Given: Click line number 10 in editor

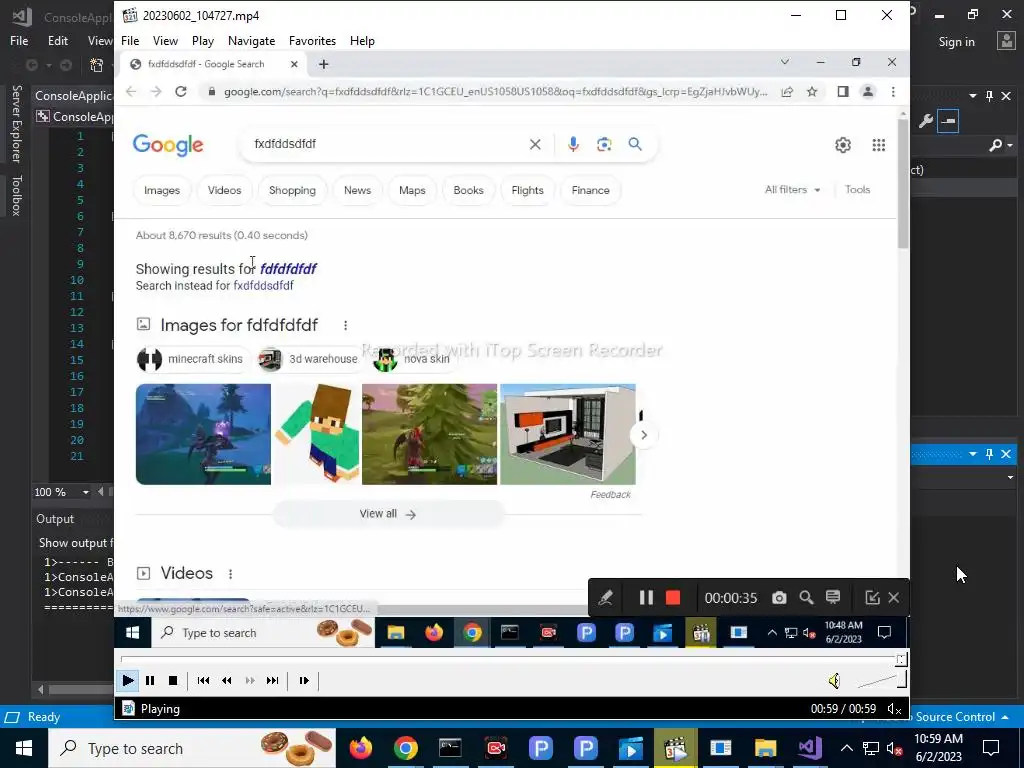Looking at the screenshot, I should pos(77,280).
